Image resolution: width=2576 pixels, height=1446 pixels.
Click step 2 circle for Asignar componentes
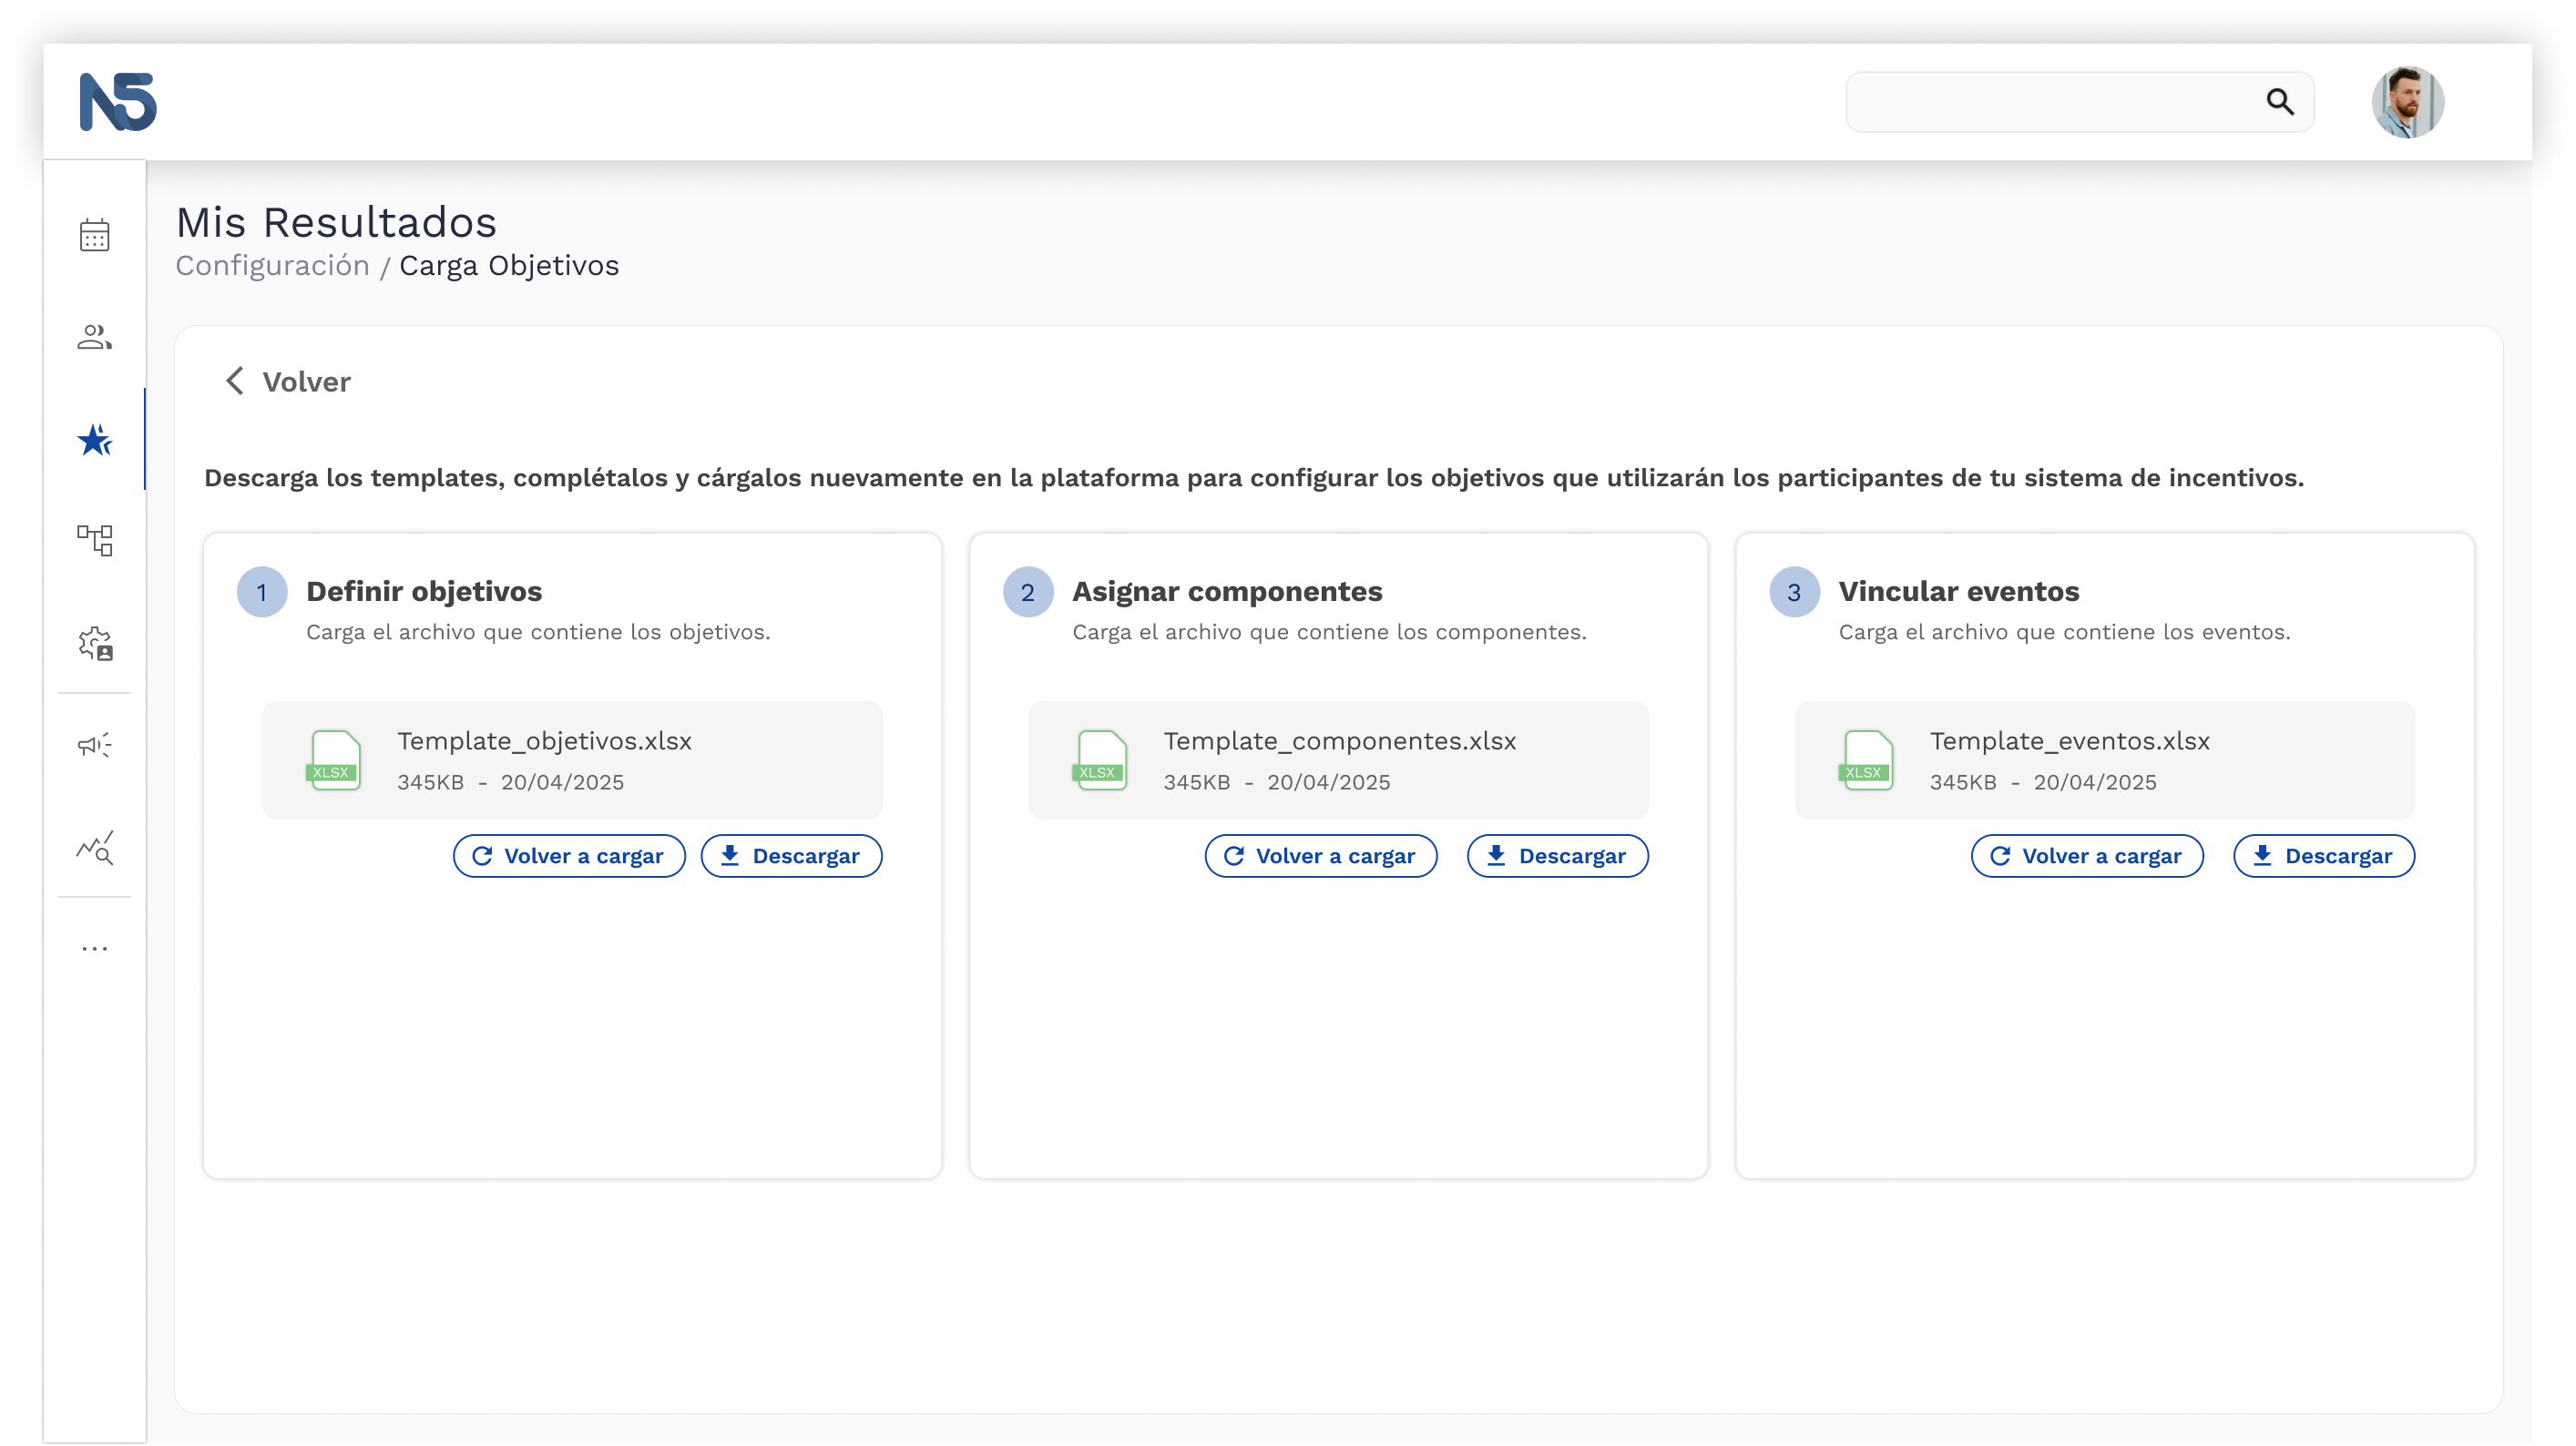point(1028,592)
